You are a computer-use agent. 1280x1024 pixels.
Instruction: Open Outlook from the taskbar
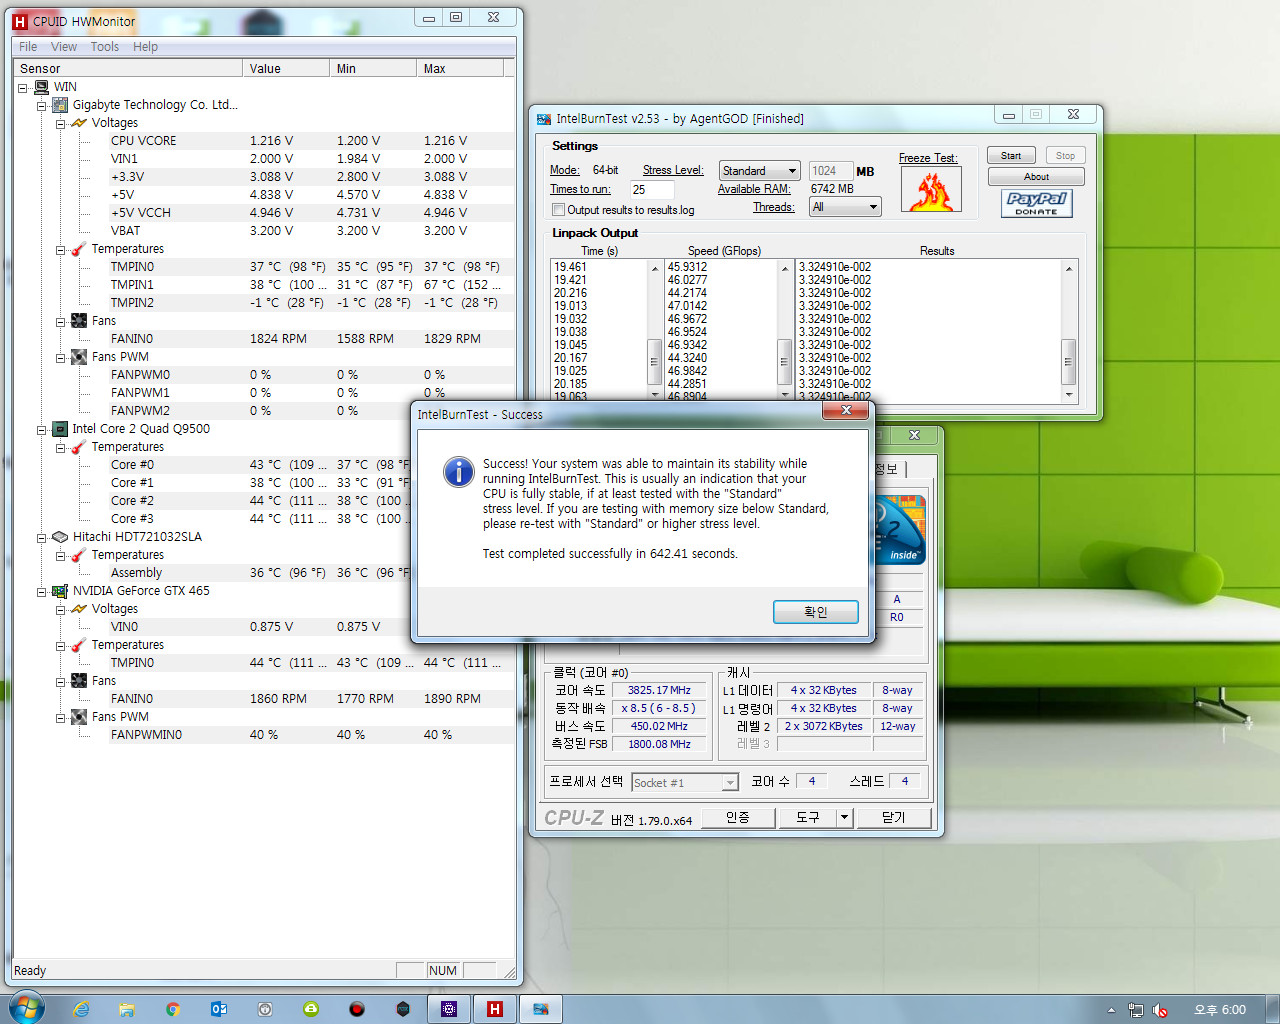click(x=219, y=1009)
